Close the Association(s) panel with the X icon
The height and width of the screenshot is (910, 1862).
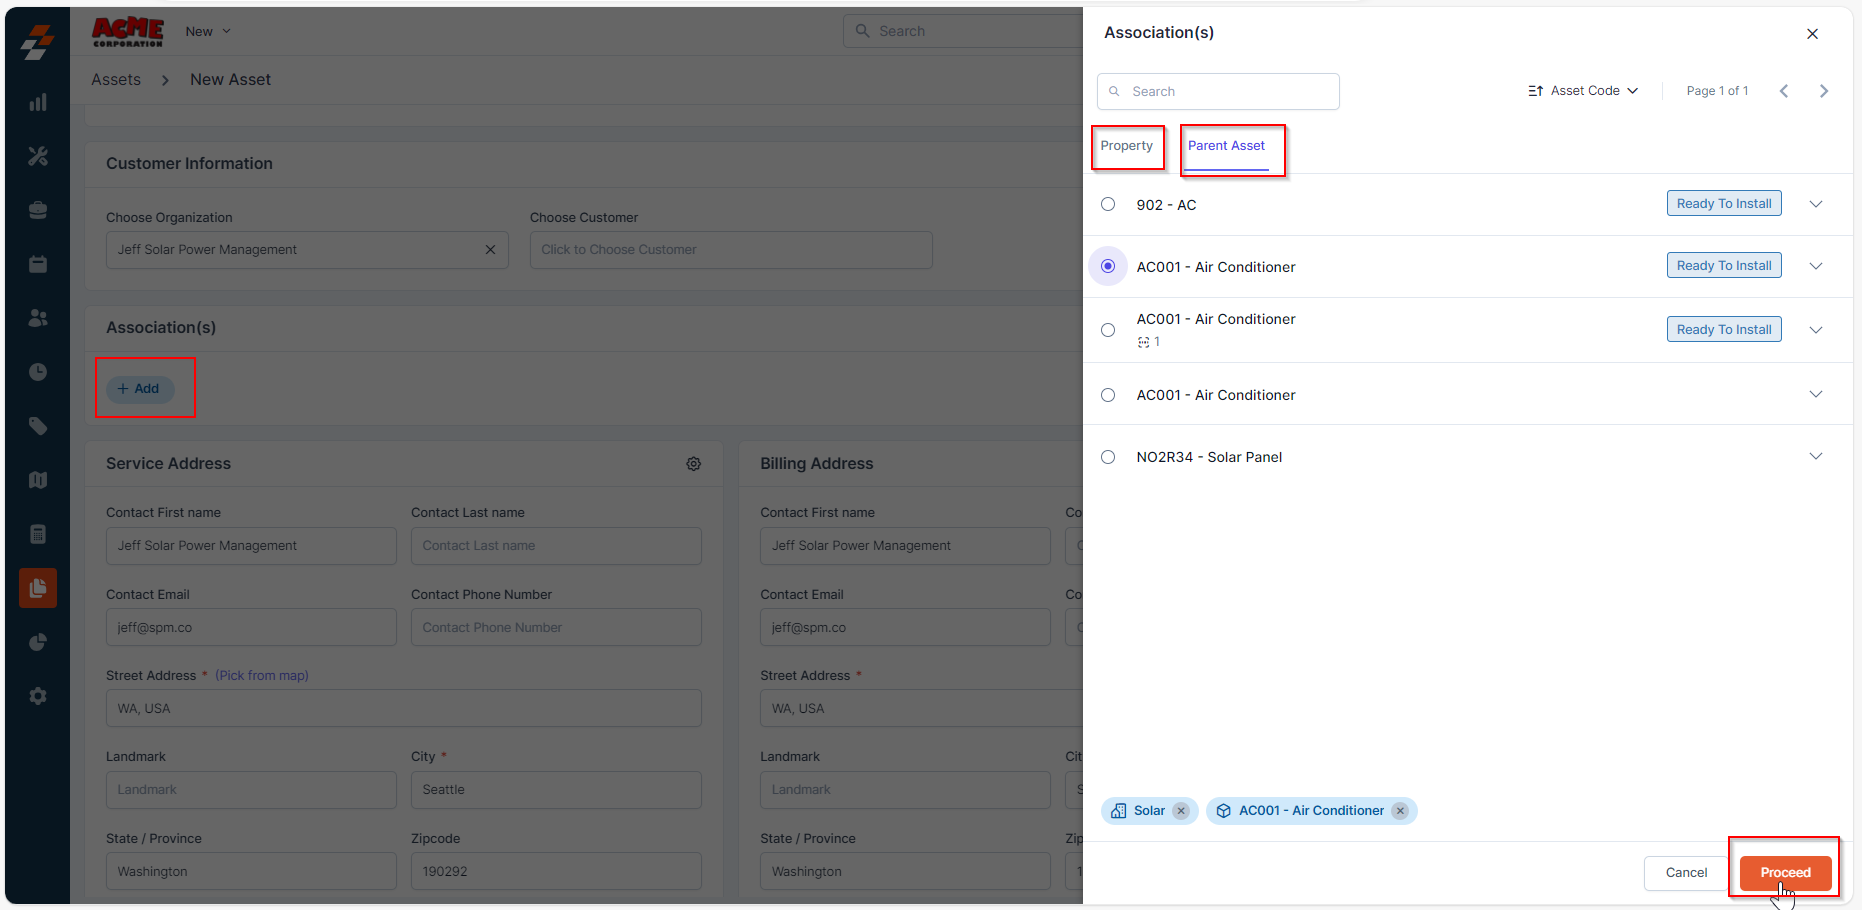(1812, 34)
